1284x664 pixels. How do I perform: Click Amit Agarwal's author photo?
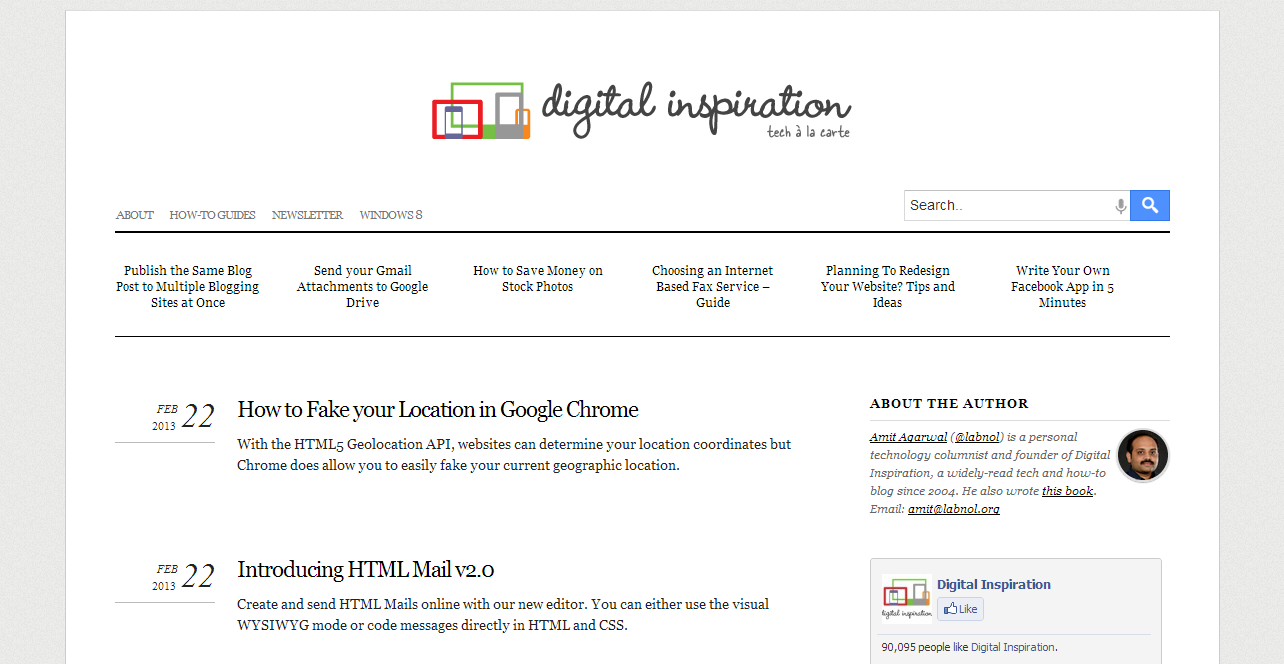[x=1143, y=456]
